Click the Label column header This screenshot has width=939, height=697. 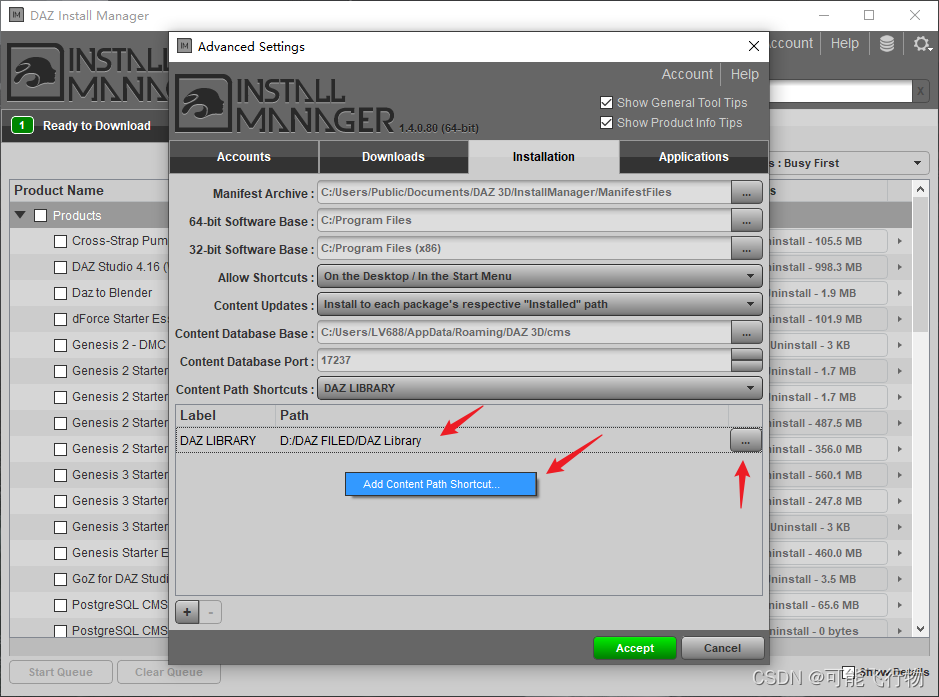click(225, 416)
